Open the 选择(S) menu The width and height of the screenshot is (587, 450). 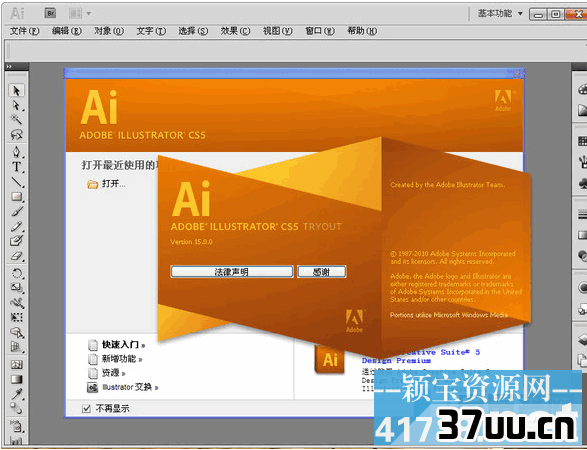(193, 31)
